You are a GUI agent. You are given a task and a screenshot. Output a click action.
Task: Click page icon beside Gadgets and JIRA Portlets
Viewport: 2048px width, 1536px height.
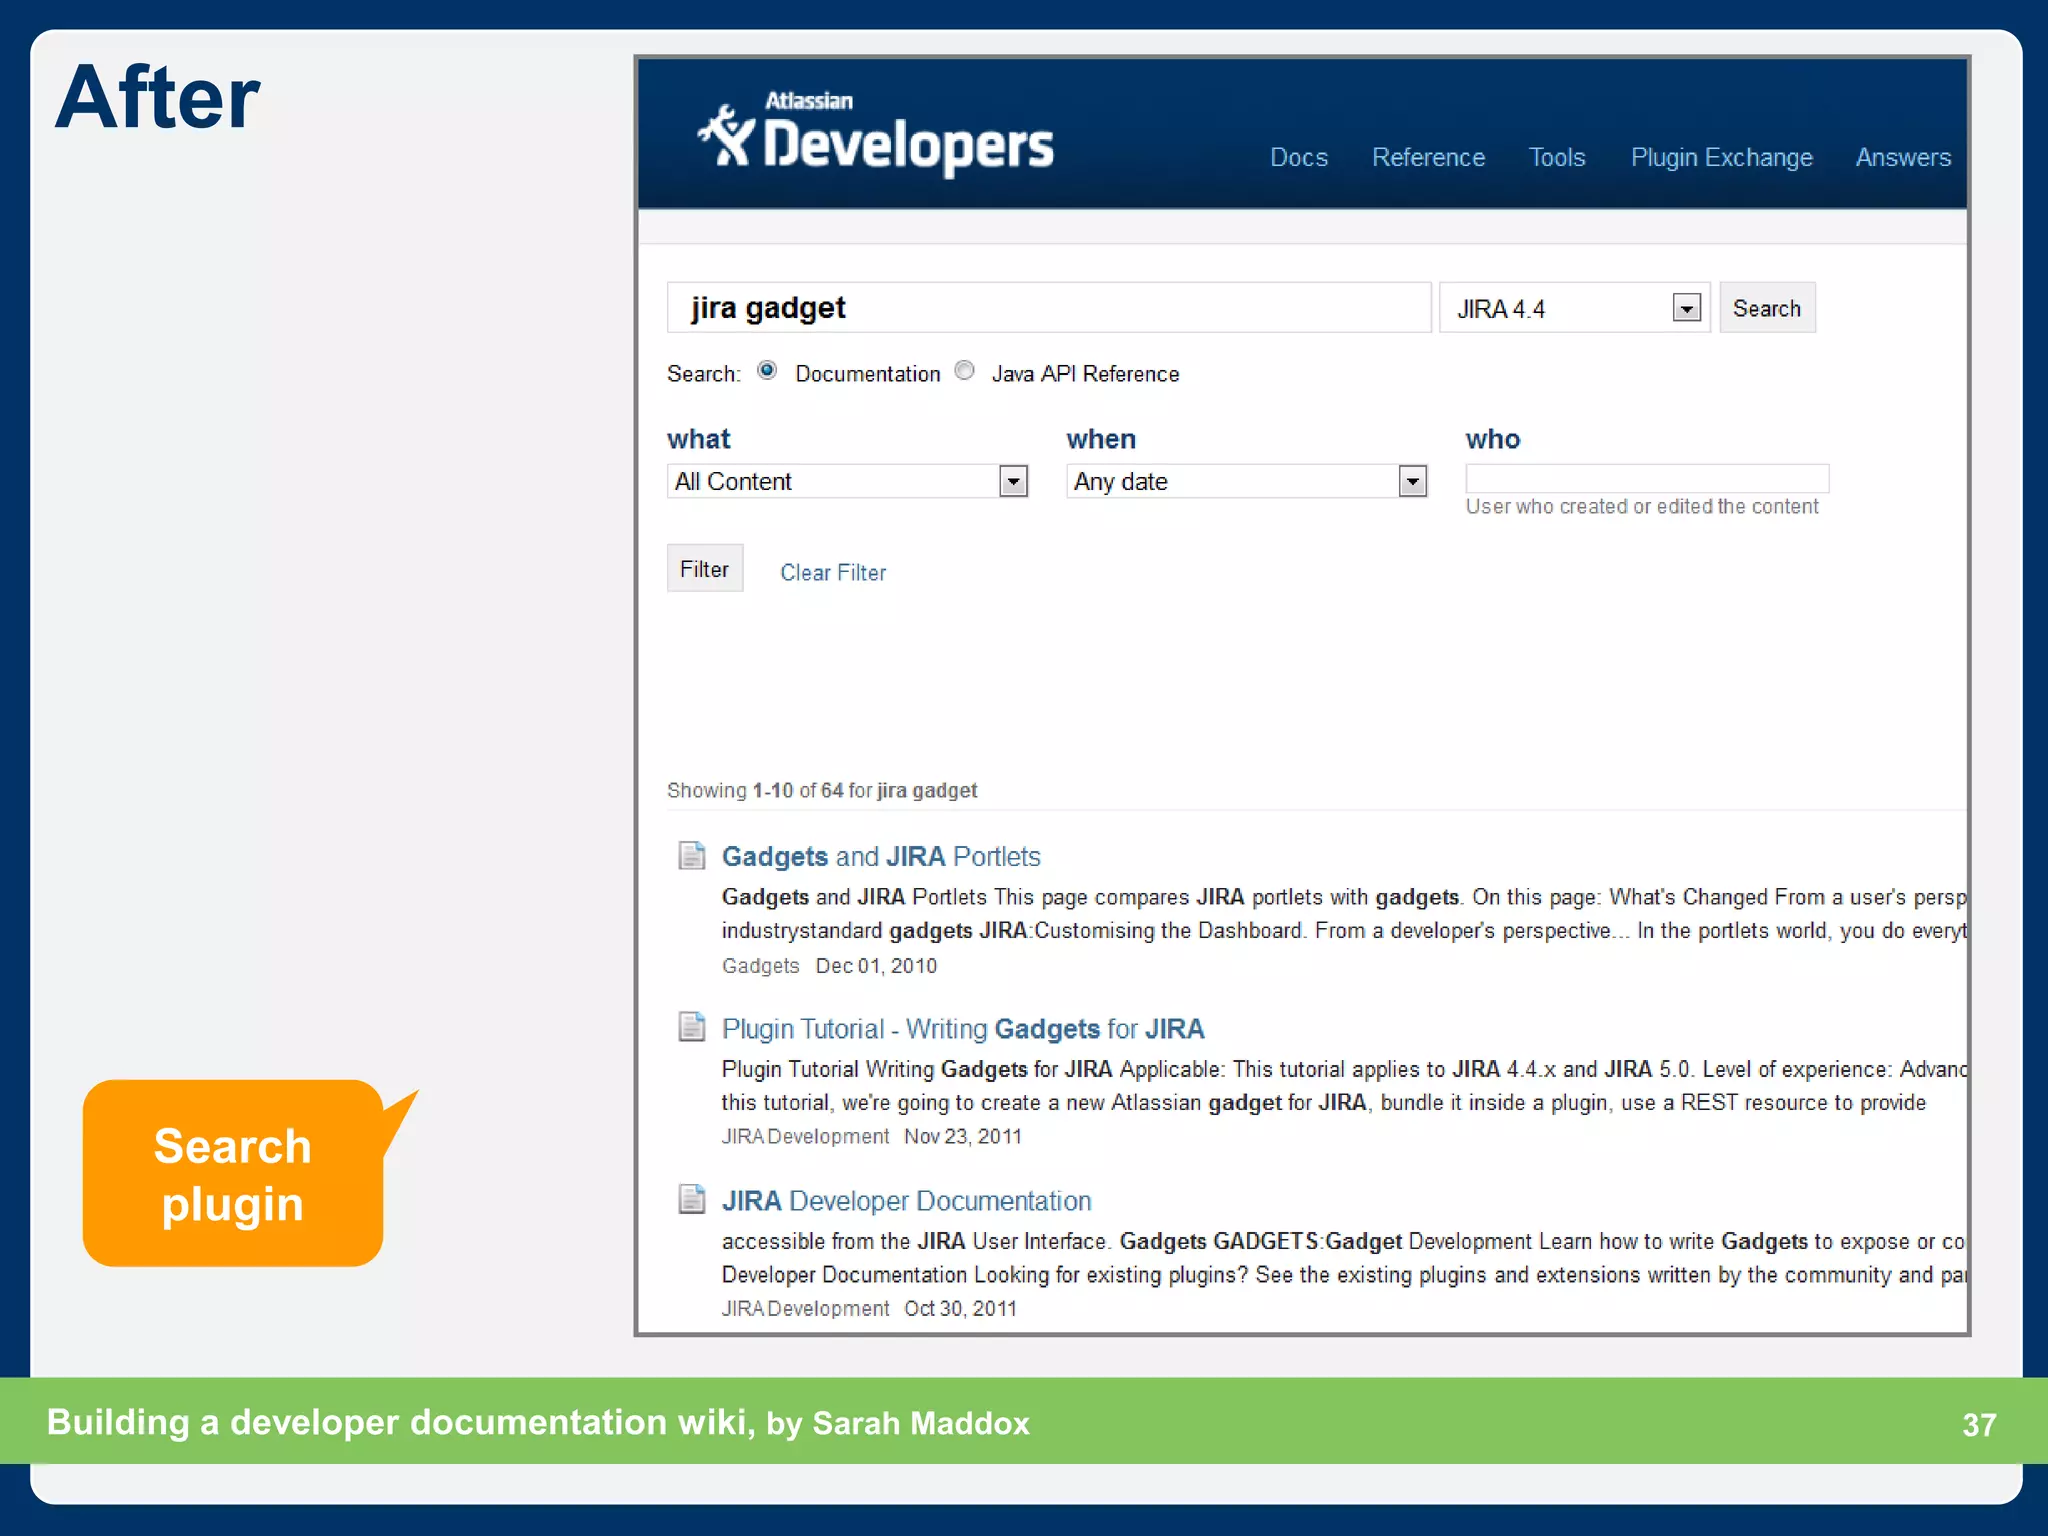pos(692,856)
